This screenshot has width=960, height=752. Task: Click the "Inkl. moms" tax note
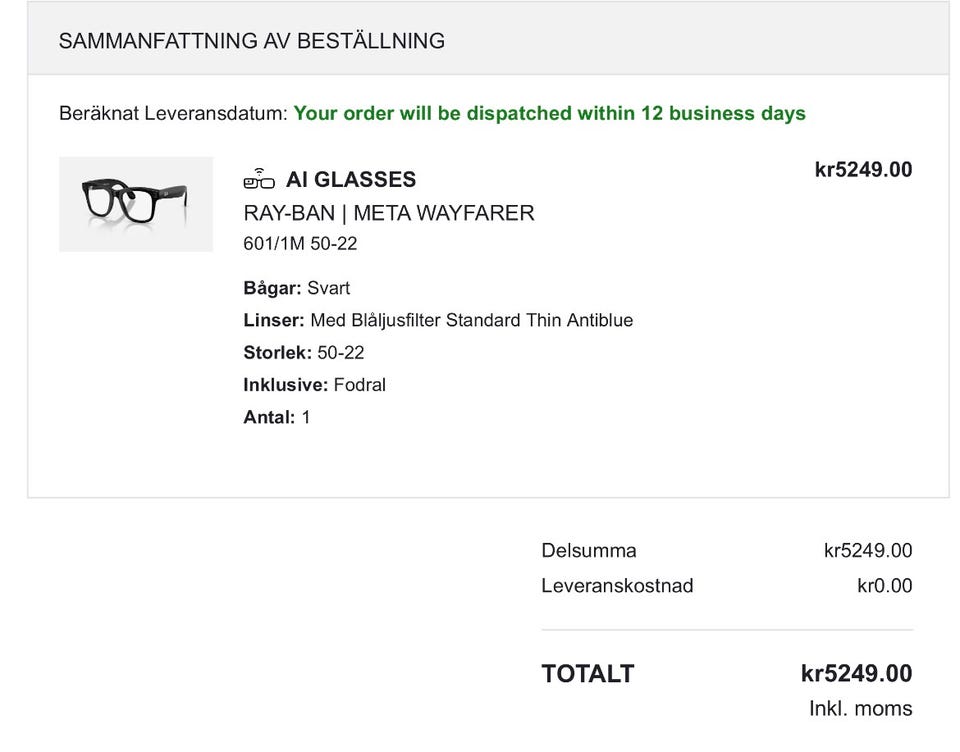point(860,708)
